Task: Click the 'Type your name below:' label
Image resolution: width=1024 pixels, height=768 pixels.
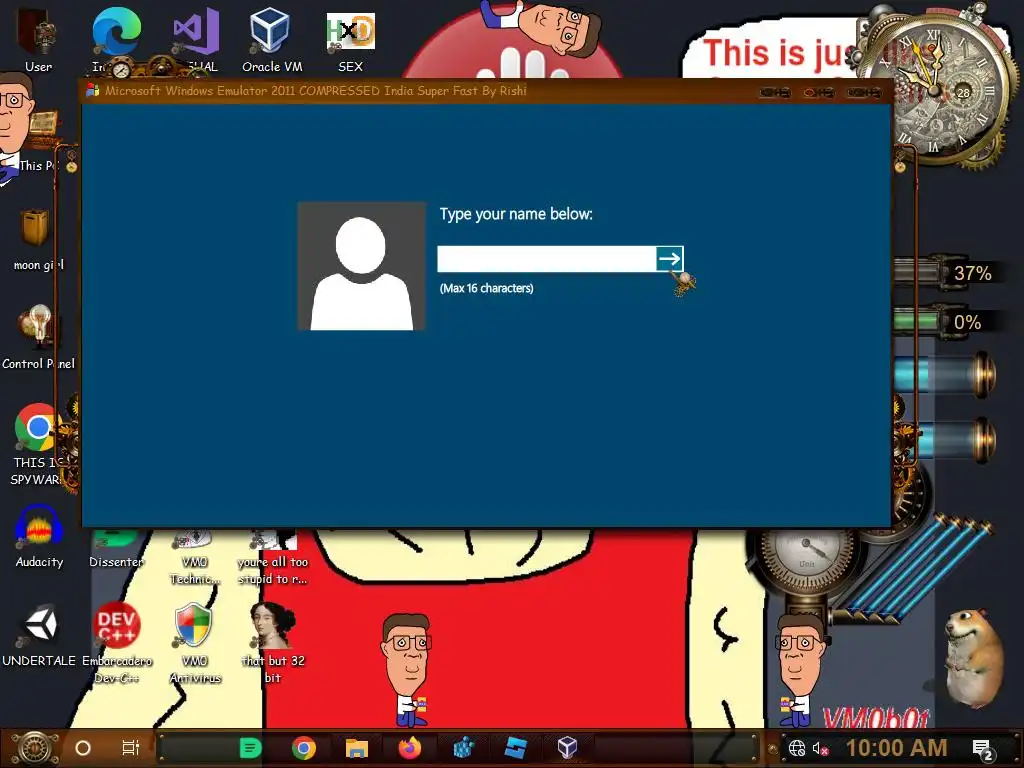Action: point(516,214)
